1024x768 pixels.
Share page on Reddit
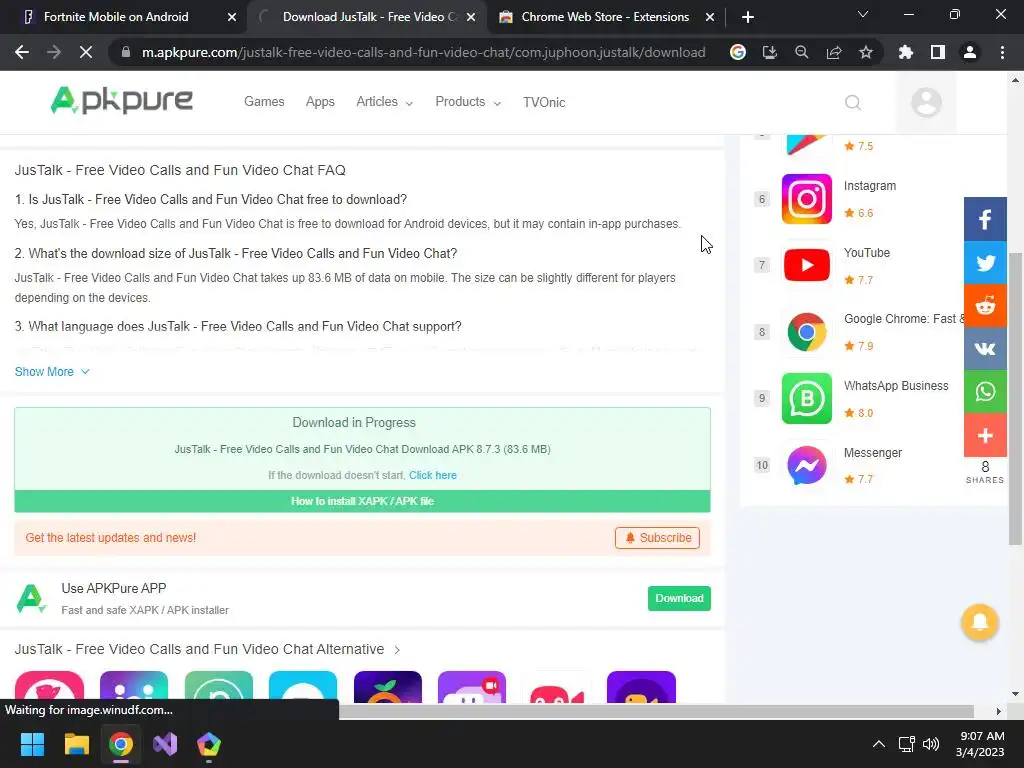[985, 306]
